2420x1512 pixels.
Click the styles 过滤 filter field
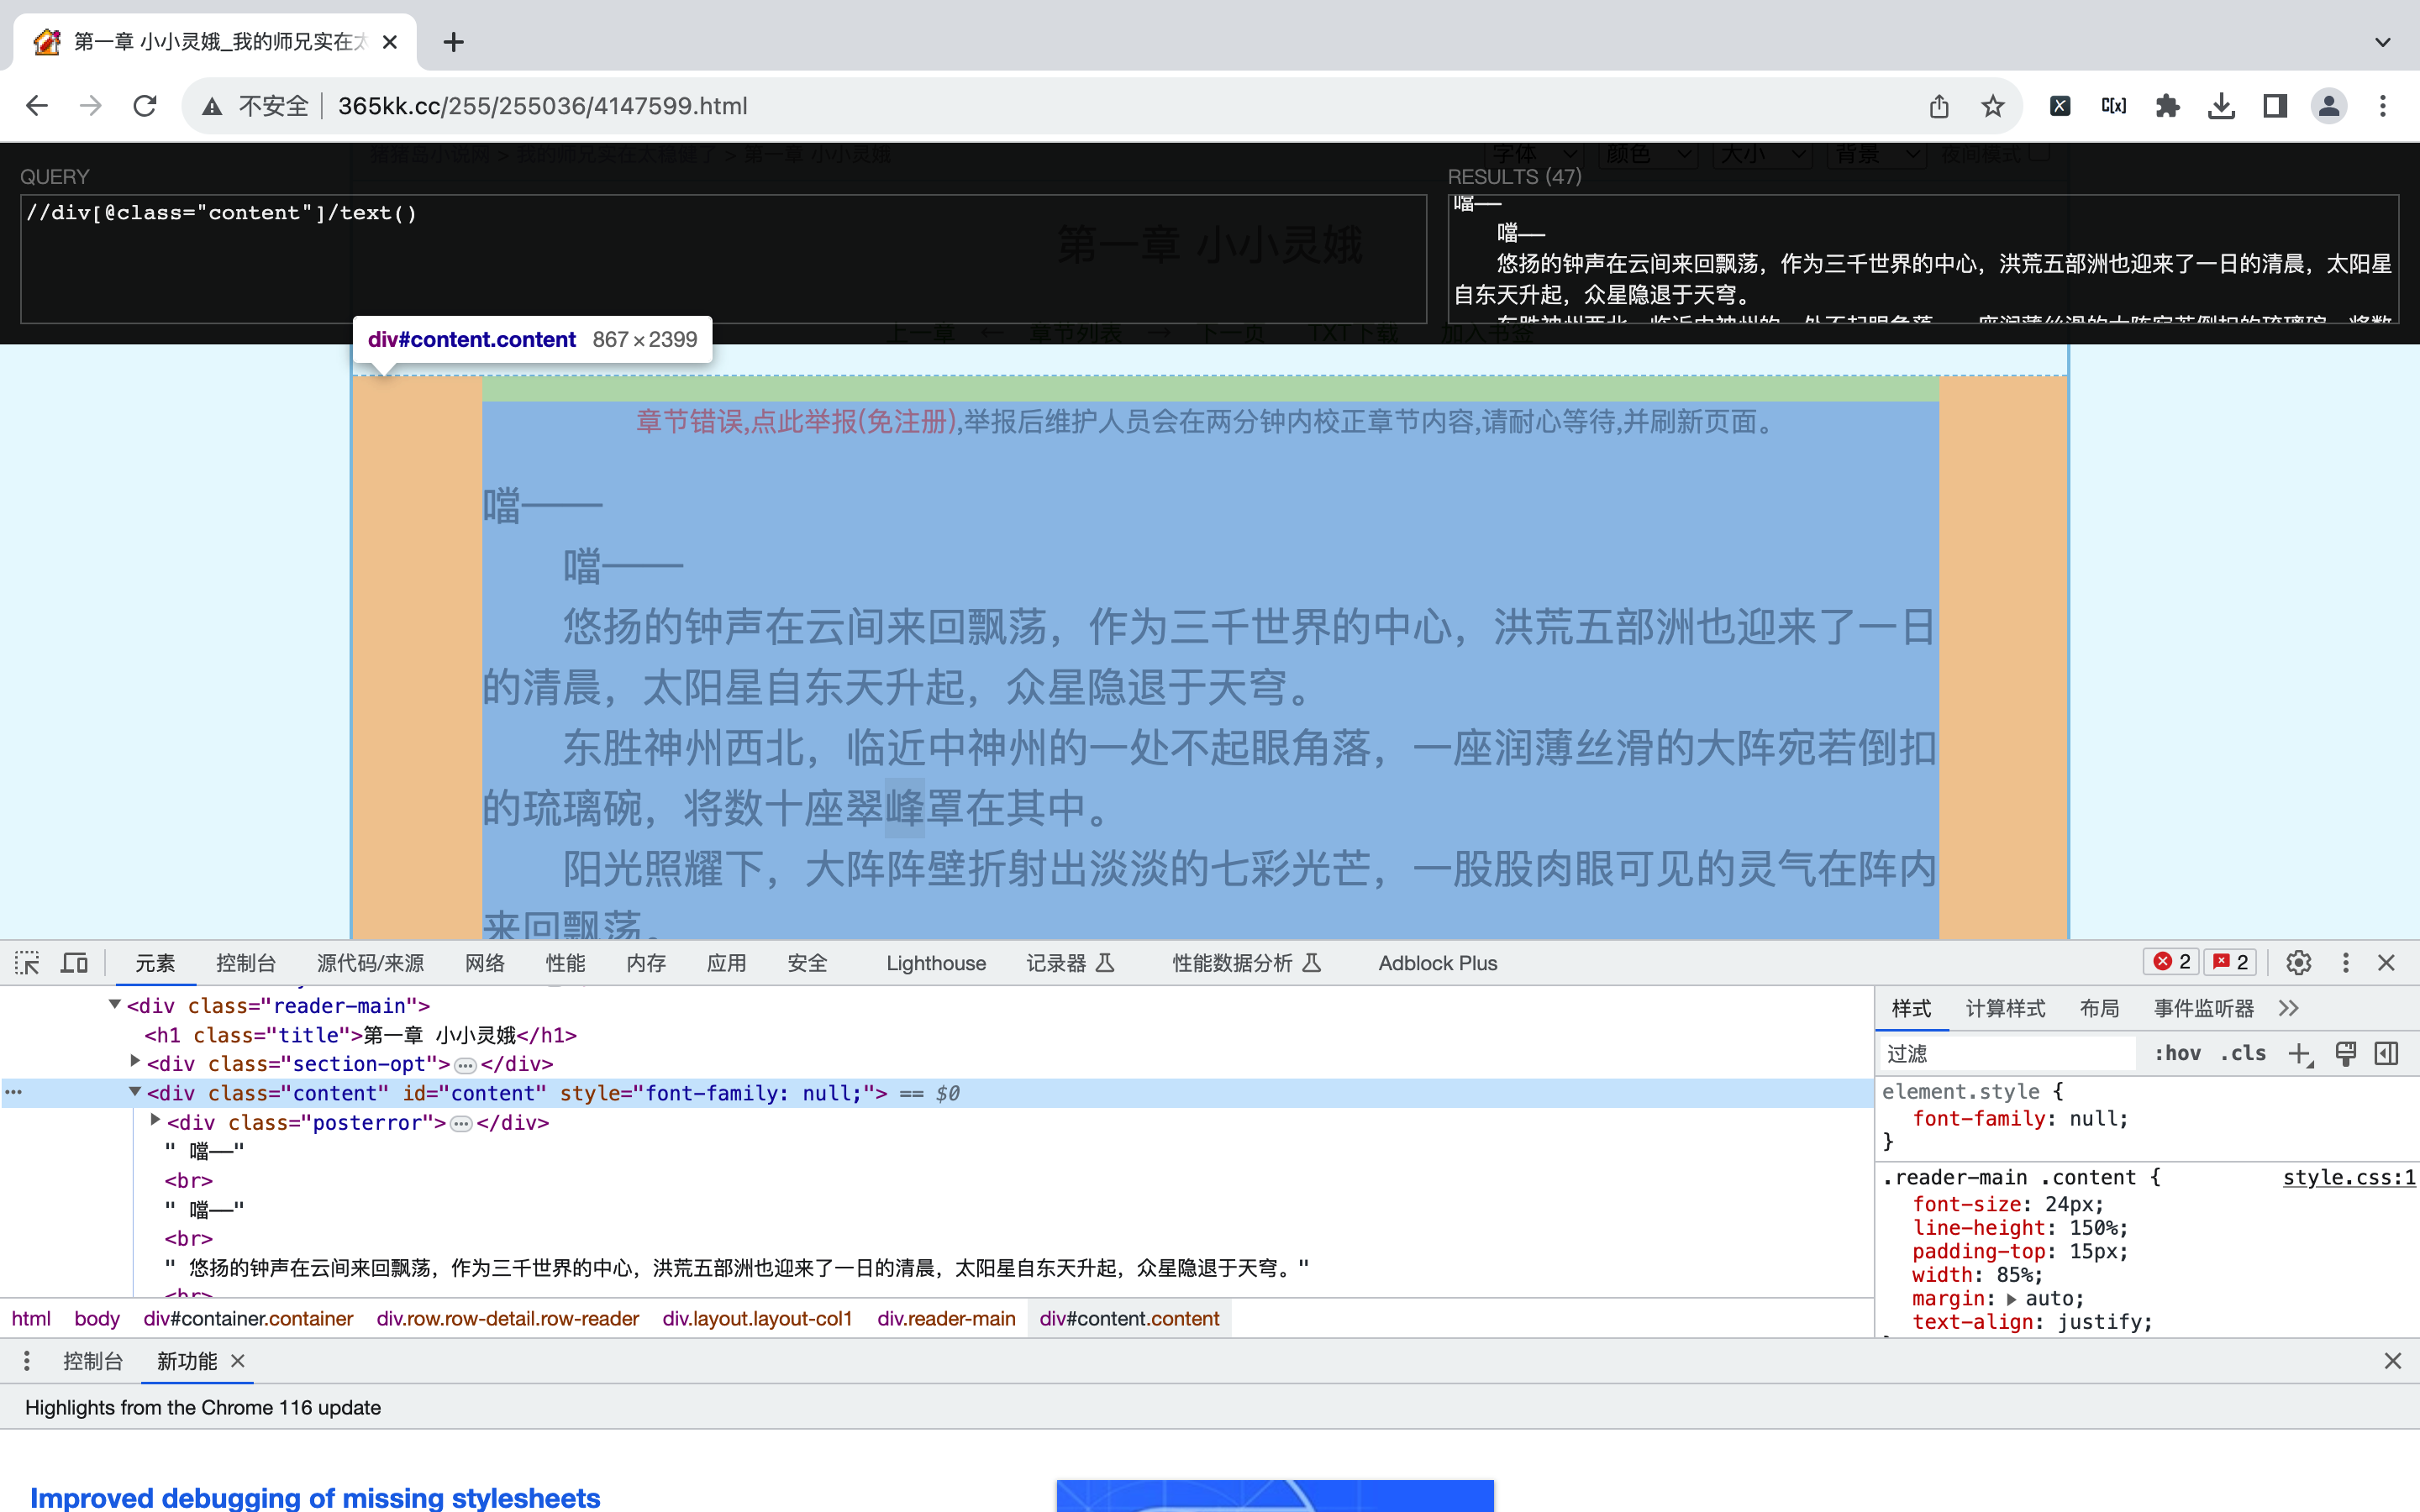coord(2008,1053)
